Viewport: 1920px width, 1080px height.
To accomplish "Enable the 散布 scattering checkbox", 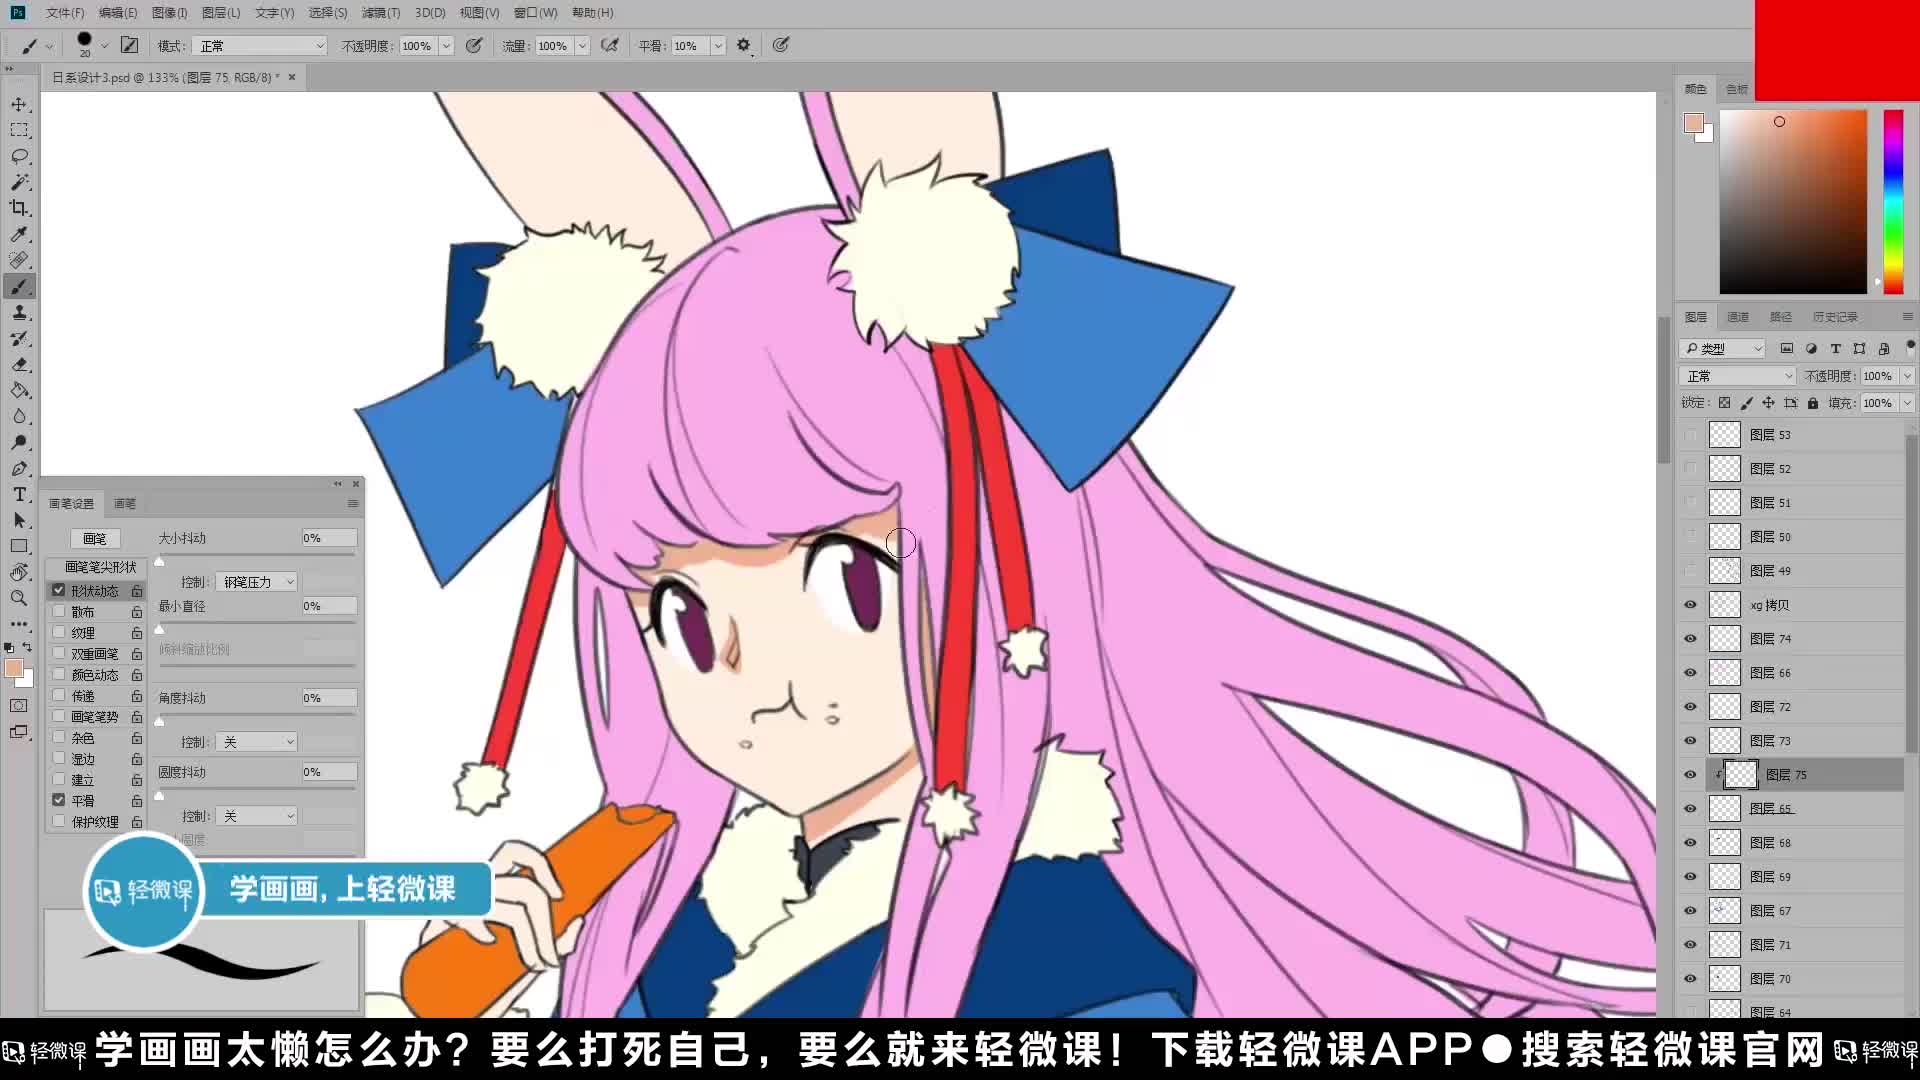I will [59, 611].
